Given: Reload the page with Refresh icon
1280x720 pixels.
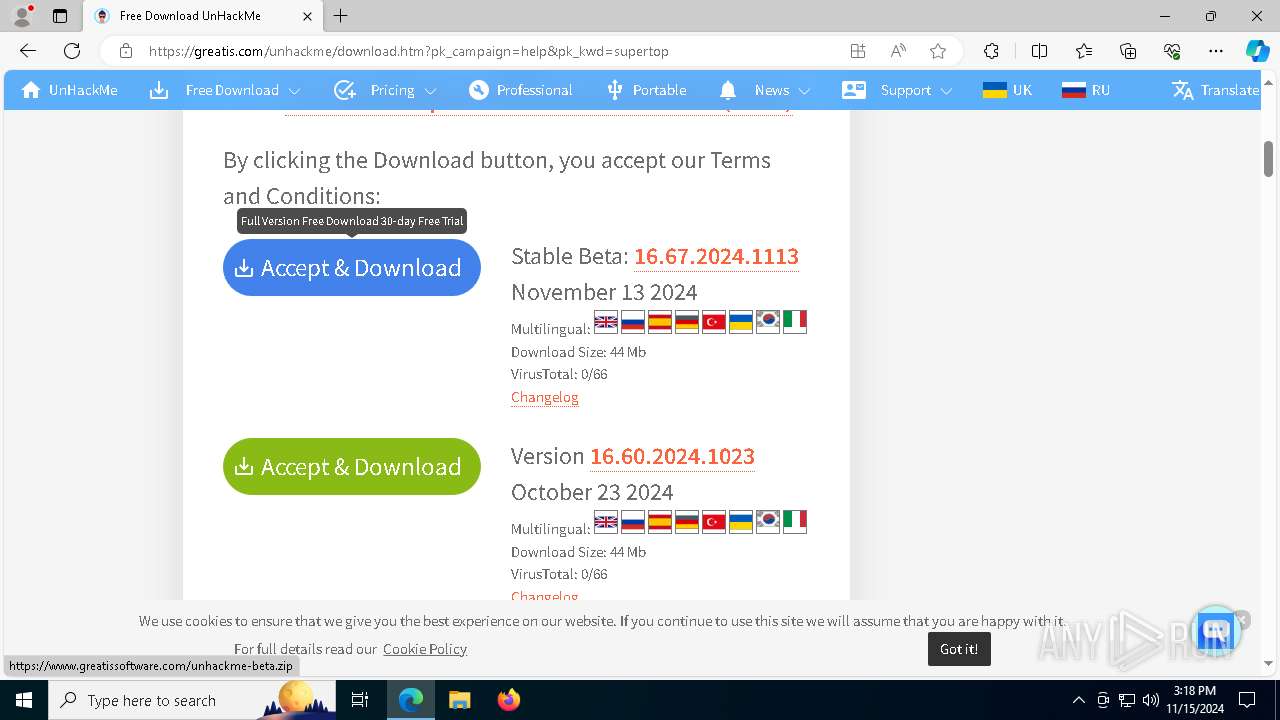Looking at the screenshot, I should [72, 51].
